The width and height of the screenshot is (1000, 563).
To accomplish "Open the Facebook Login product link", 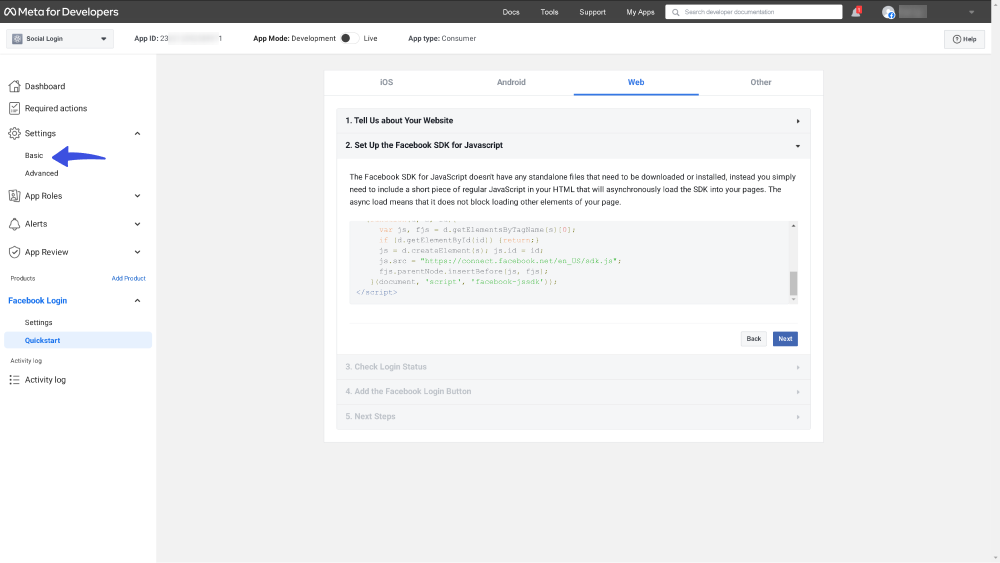I will click(x=38, y=300).
